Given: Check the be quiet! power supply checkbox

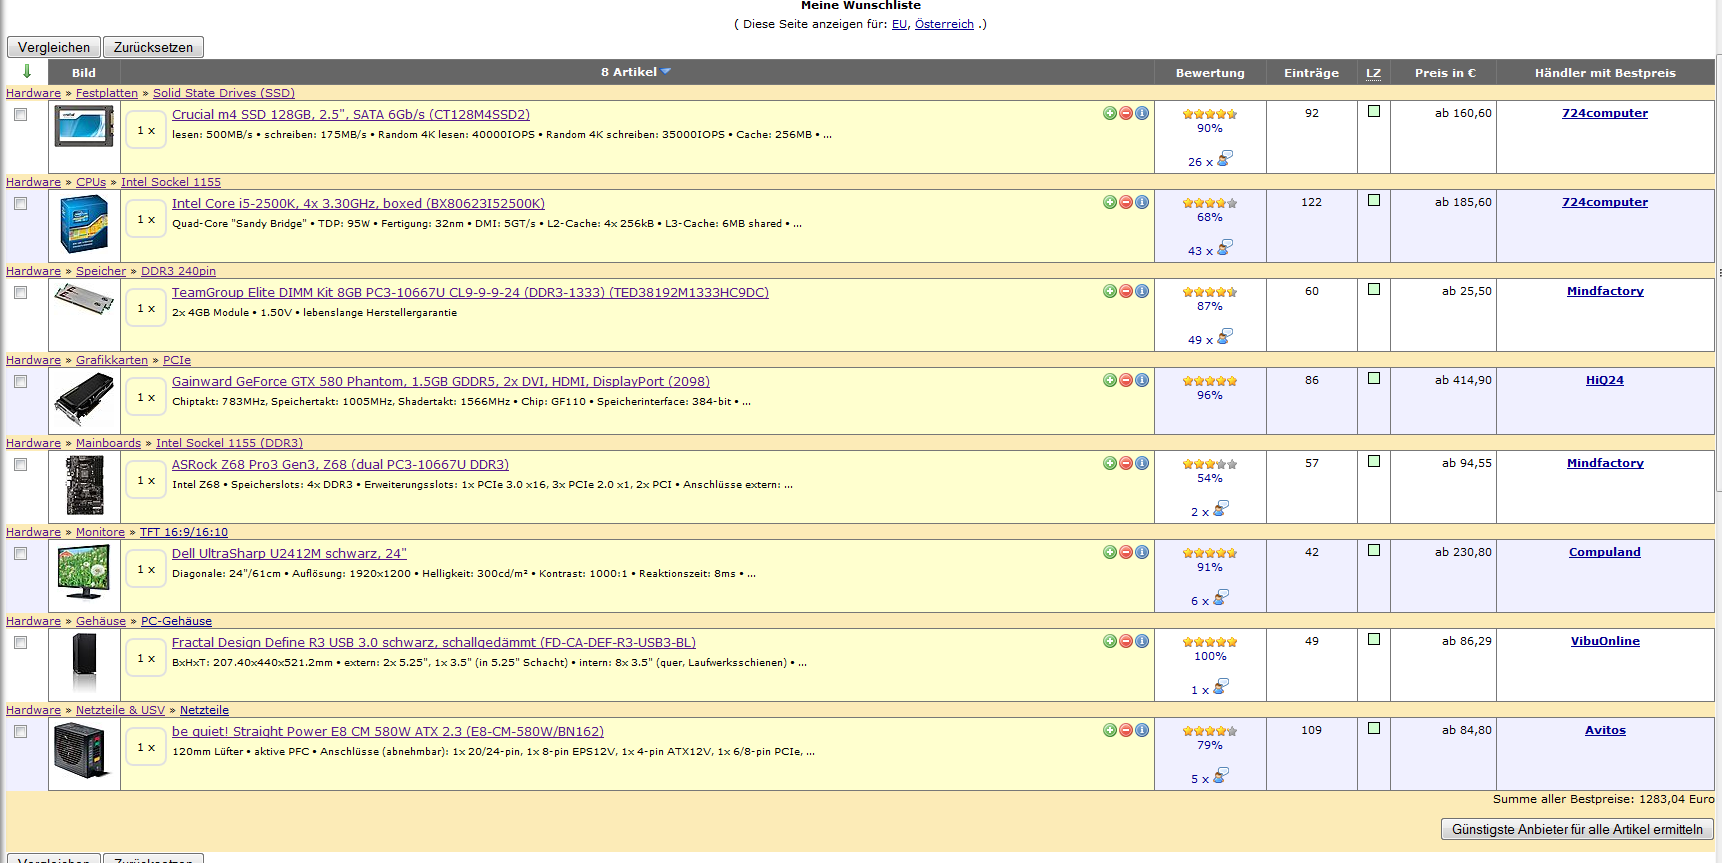Looking at the screenshot, I should (x=20, y=731).
